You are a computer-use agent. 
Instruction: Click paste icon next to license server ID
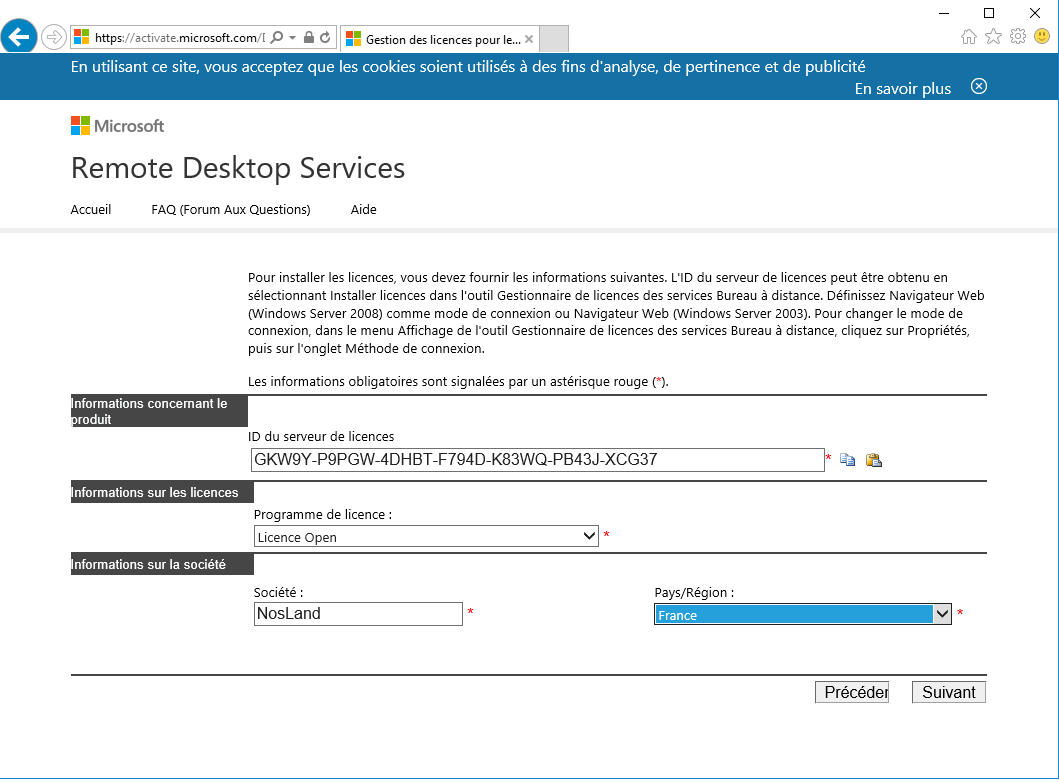[874, 460]
